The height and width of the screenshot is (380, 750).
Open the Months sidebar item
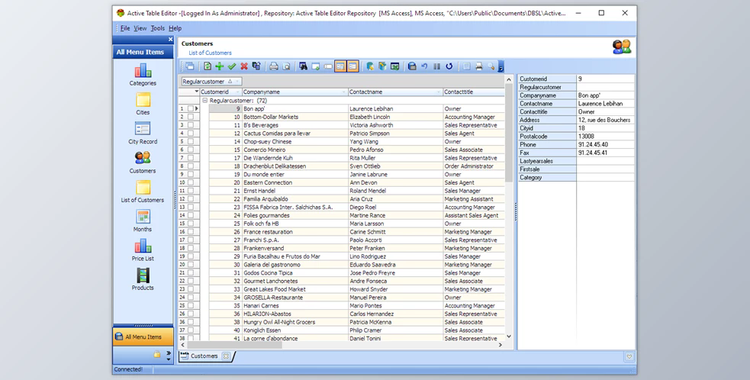(x=143, y=221)
